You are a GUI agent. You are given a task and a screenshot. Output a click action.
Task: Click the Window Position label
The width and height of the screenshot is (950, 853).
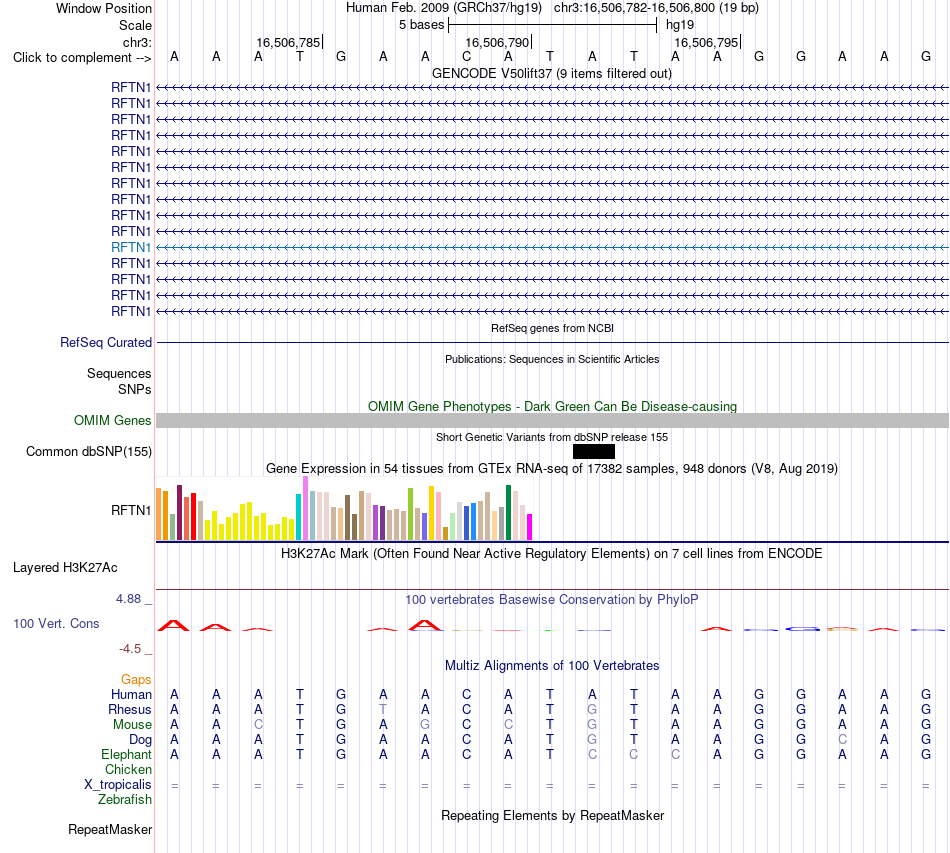pyautogui.click(x=104, y=8)
